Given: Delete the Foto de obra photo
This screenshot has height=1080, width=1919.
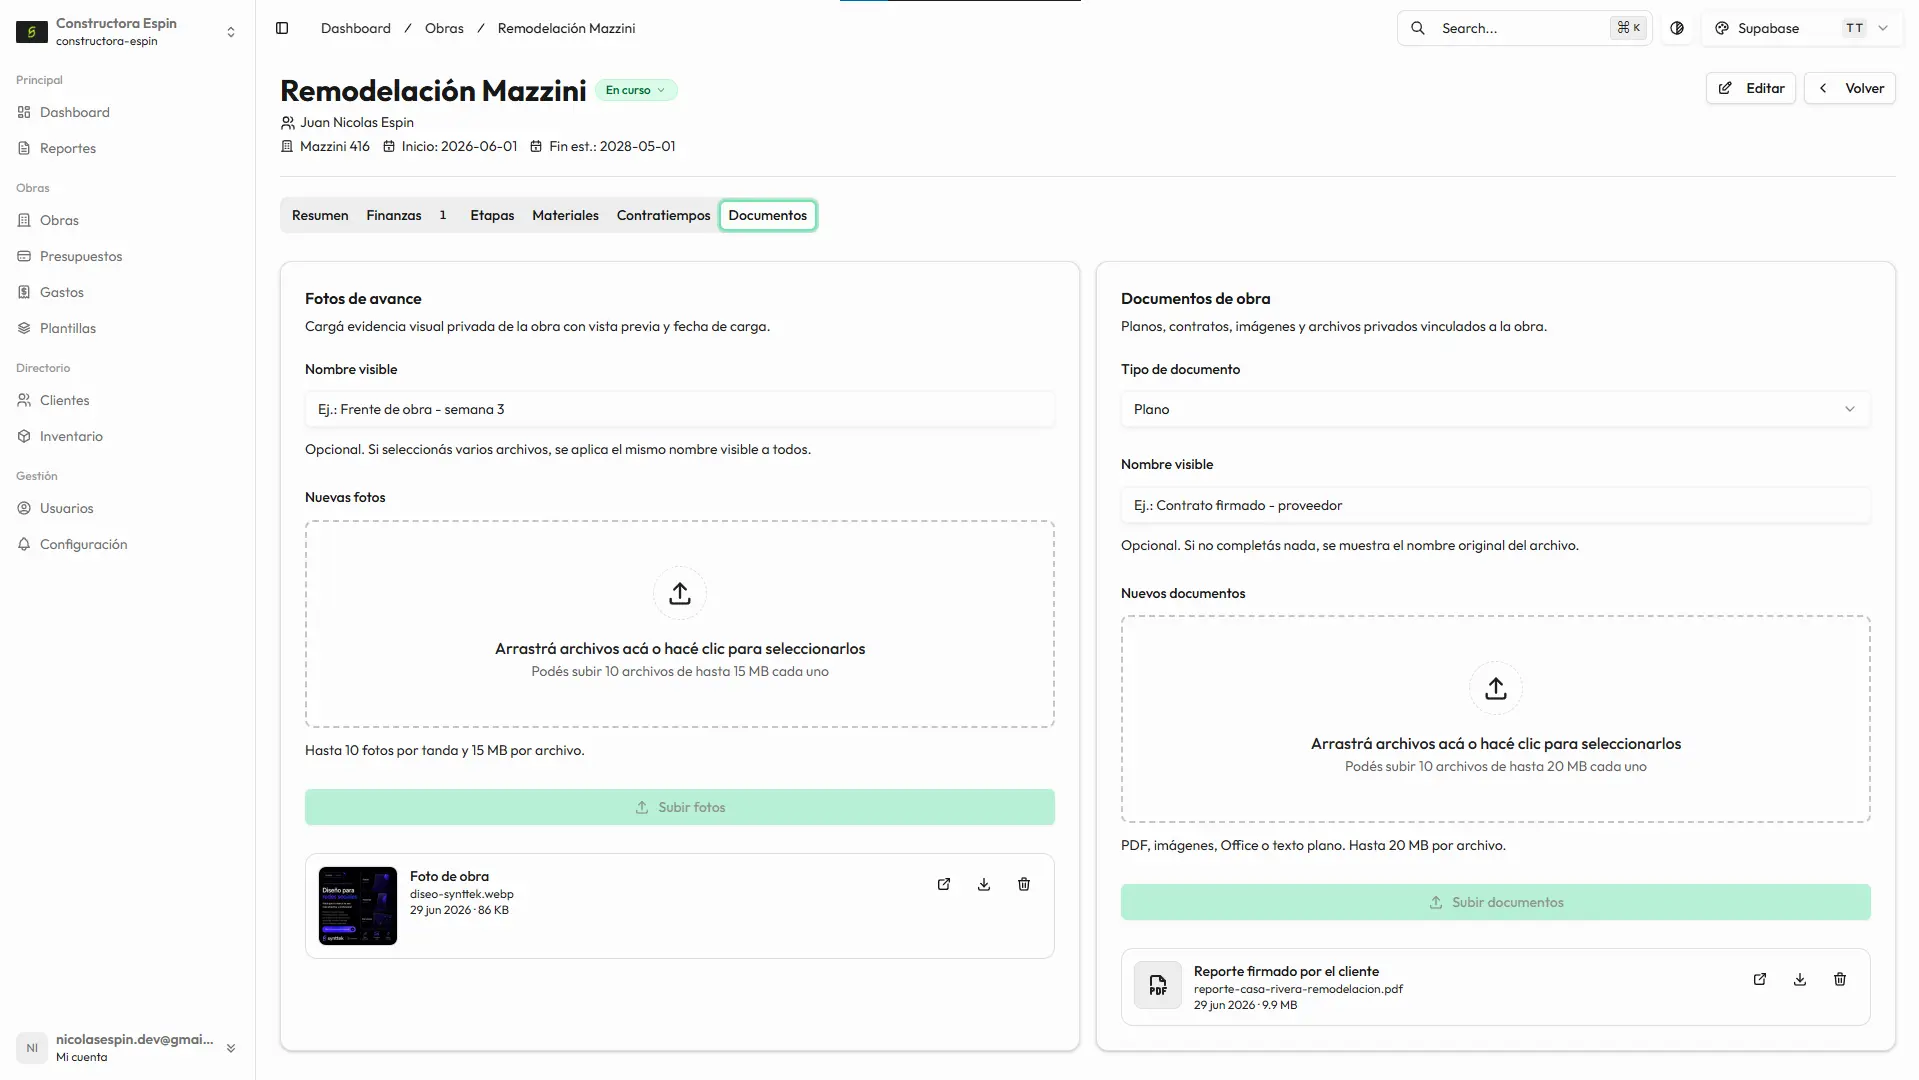Looking at the screenshot, I should (x=1024, y=884).
